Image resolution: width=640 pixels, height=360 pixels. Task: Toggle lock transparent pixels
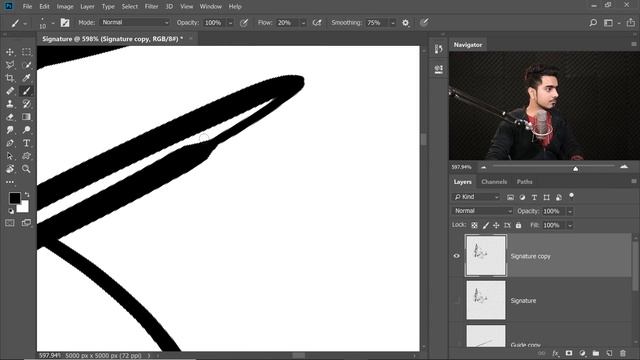474,225
